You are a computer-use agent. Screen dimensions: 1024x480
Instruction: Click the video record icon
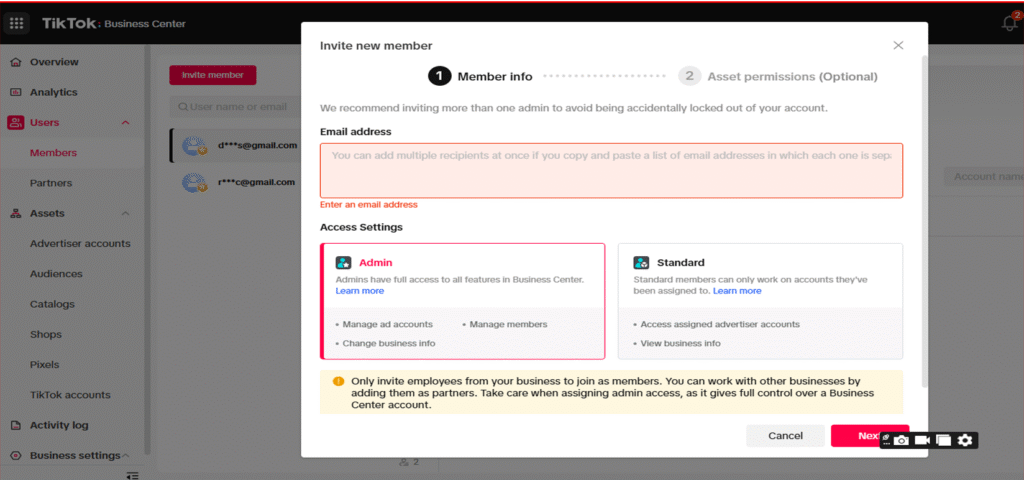point(922,440)
